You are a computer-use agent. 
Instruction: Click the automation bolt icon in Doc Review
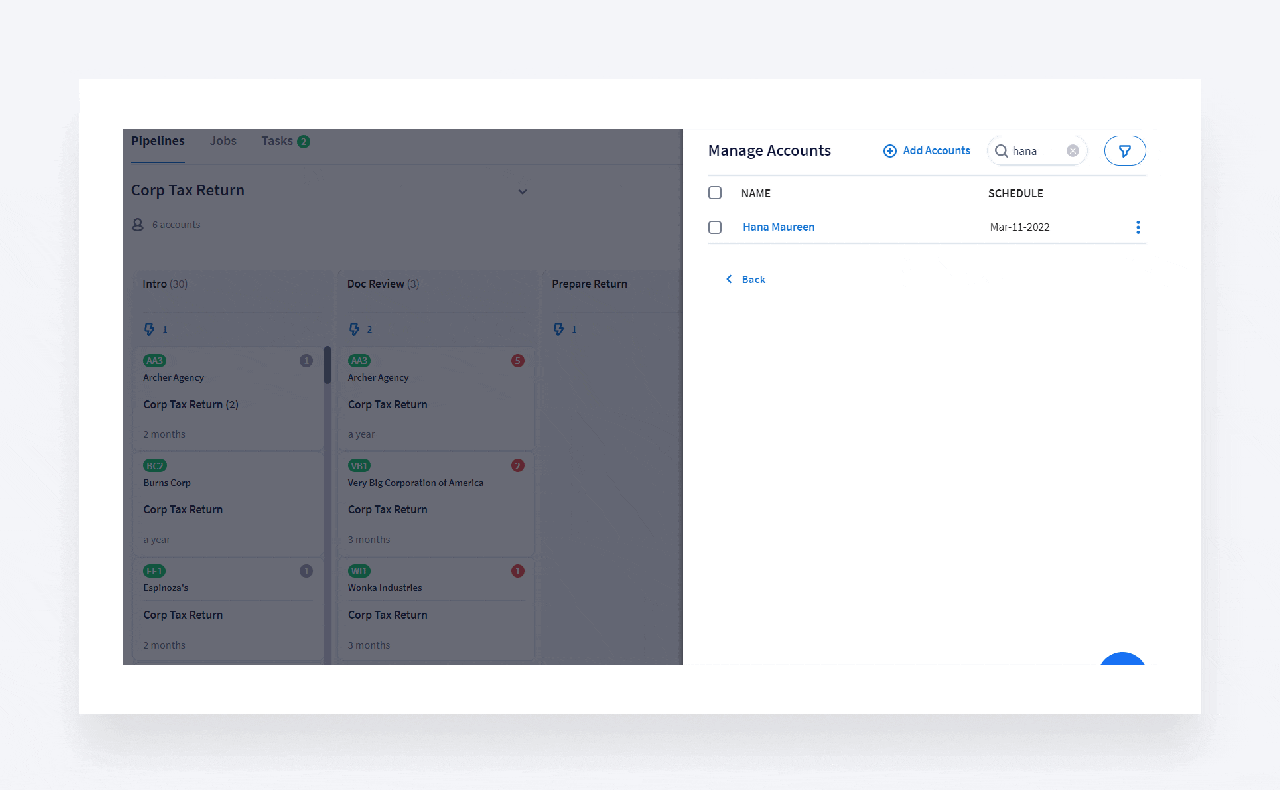354,329
